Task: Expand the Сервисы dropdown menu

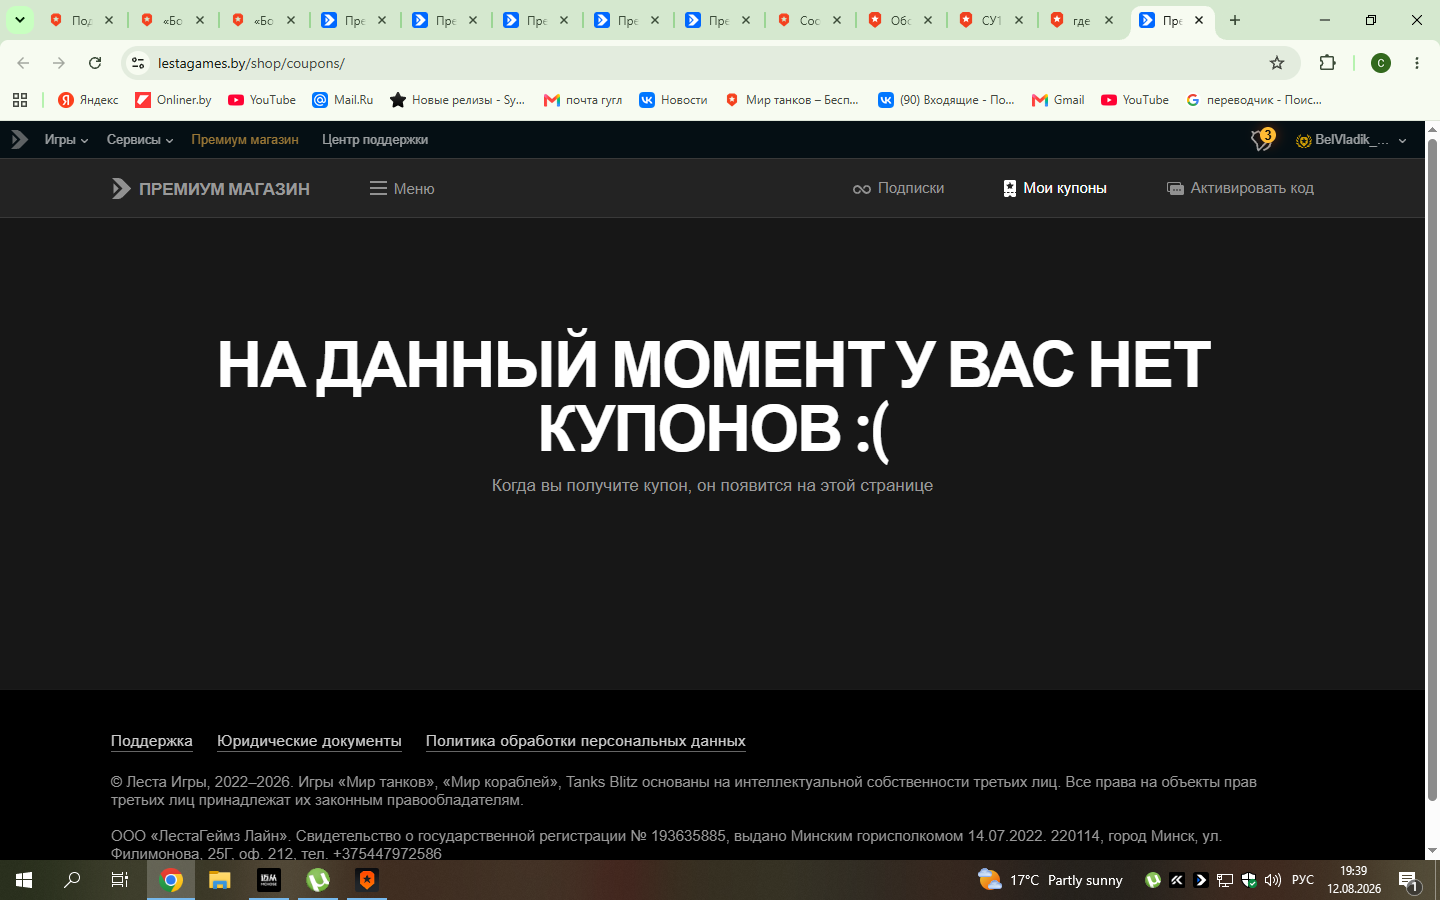Action: pyautogui.click(x=140, y=140)
